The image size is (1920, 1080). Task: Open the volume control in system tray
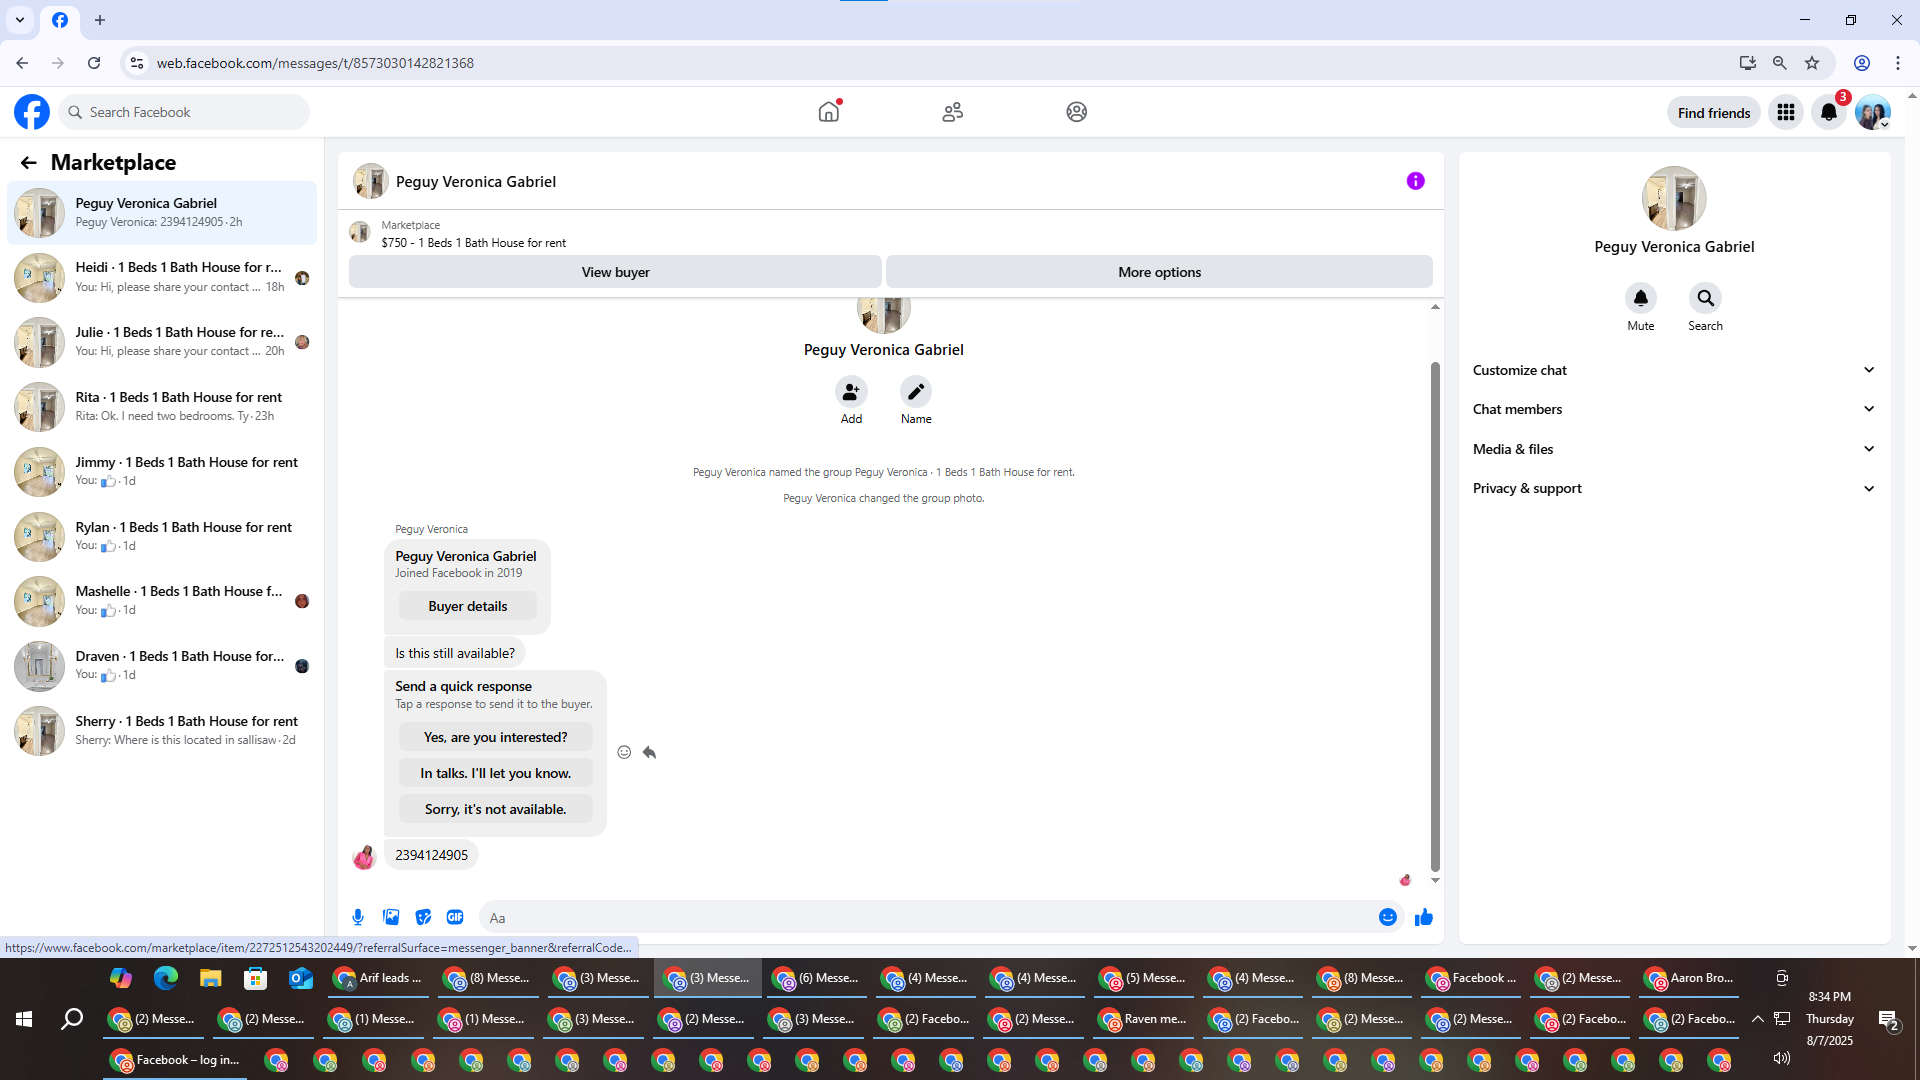point(1781,1058)
